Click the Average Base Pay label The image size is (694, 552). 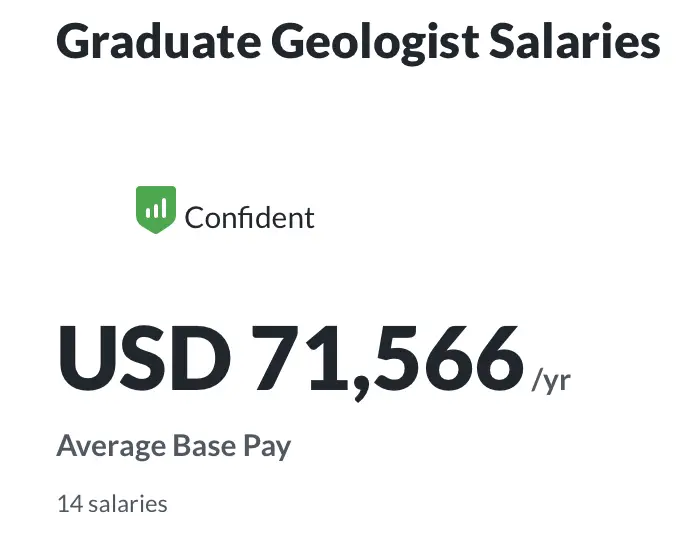(x=174, y=447)
